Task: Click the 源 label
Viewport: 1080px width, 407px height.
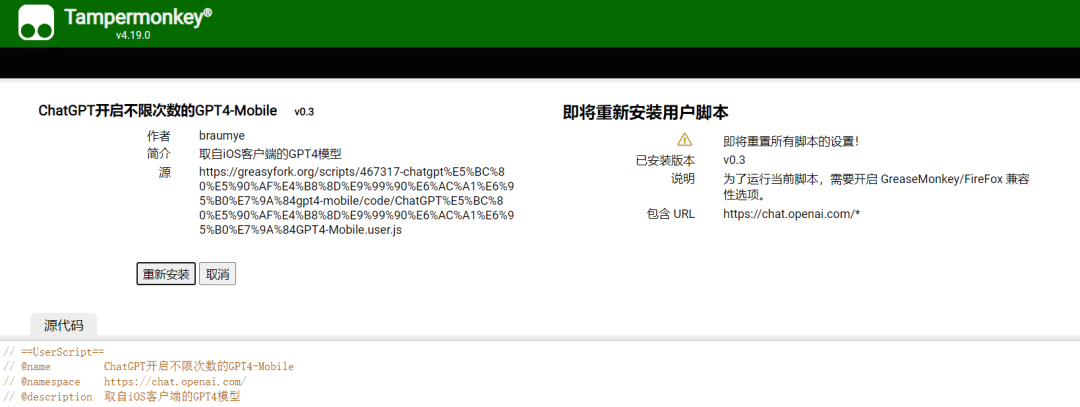Action: tap(165, 172)
